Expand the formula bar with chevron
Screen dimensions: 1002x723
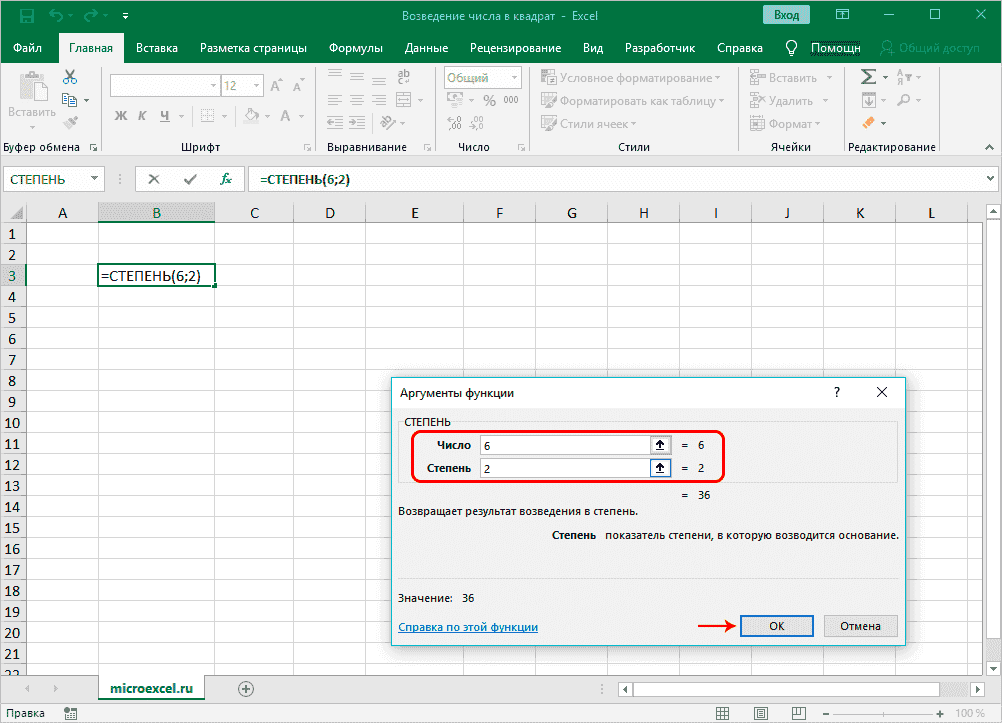(989, 179)
